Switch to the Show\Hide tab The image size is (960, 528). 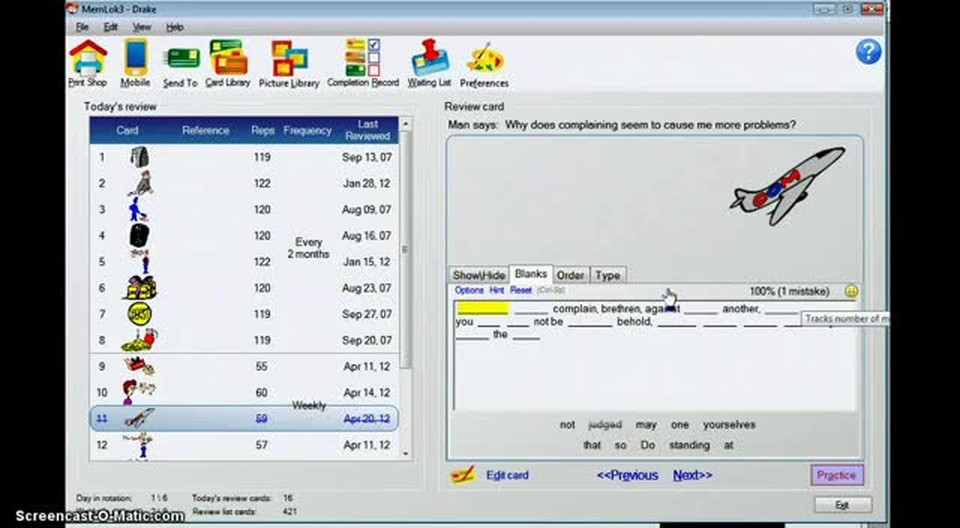click(x=479, y=275)
